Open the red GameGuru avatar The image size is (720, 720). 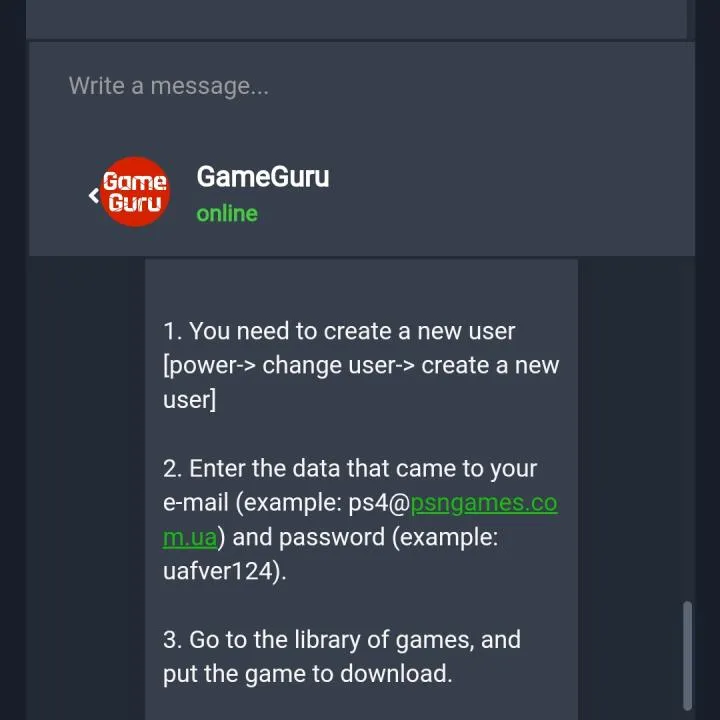[x=135, y=191]
